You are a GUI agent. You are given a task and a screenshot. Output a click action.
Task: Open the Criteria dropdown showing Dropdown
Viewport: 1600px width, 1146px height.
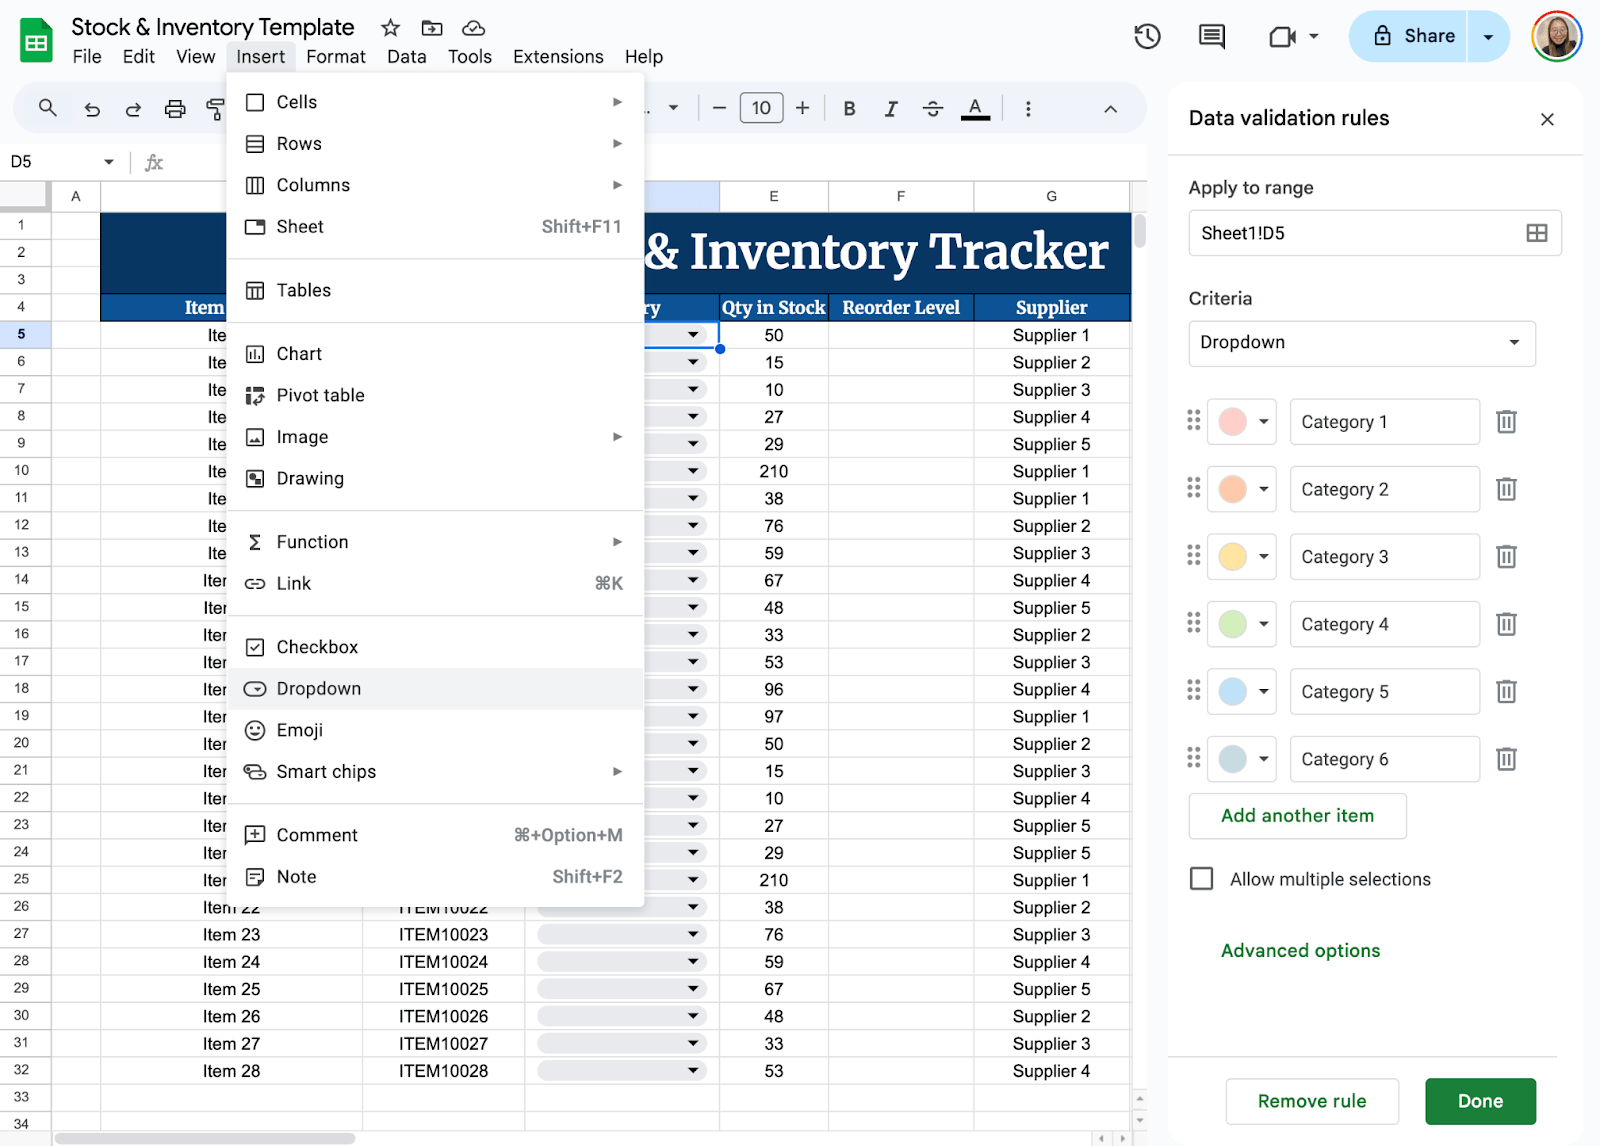[x=1361, y=343]
